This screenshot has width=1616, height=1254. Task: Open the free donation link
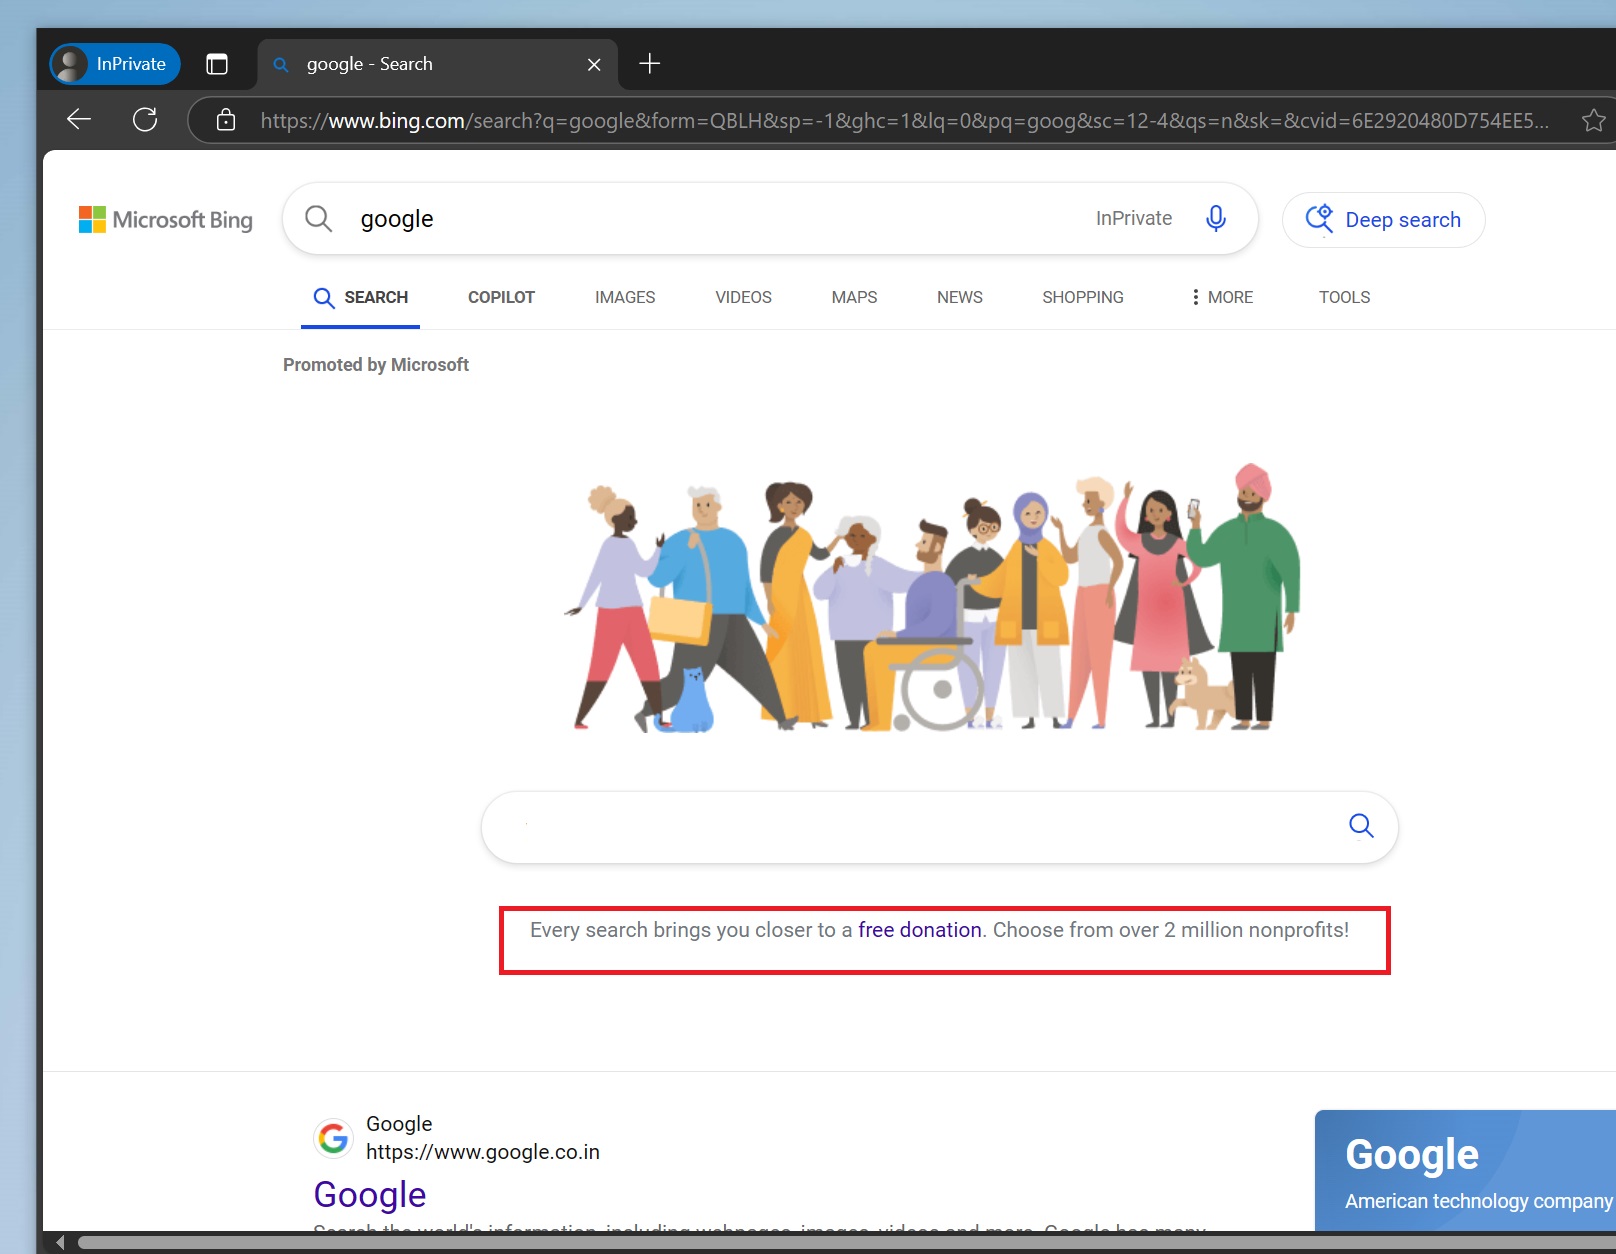point(918,930)
